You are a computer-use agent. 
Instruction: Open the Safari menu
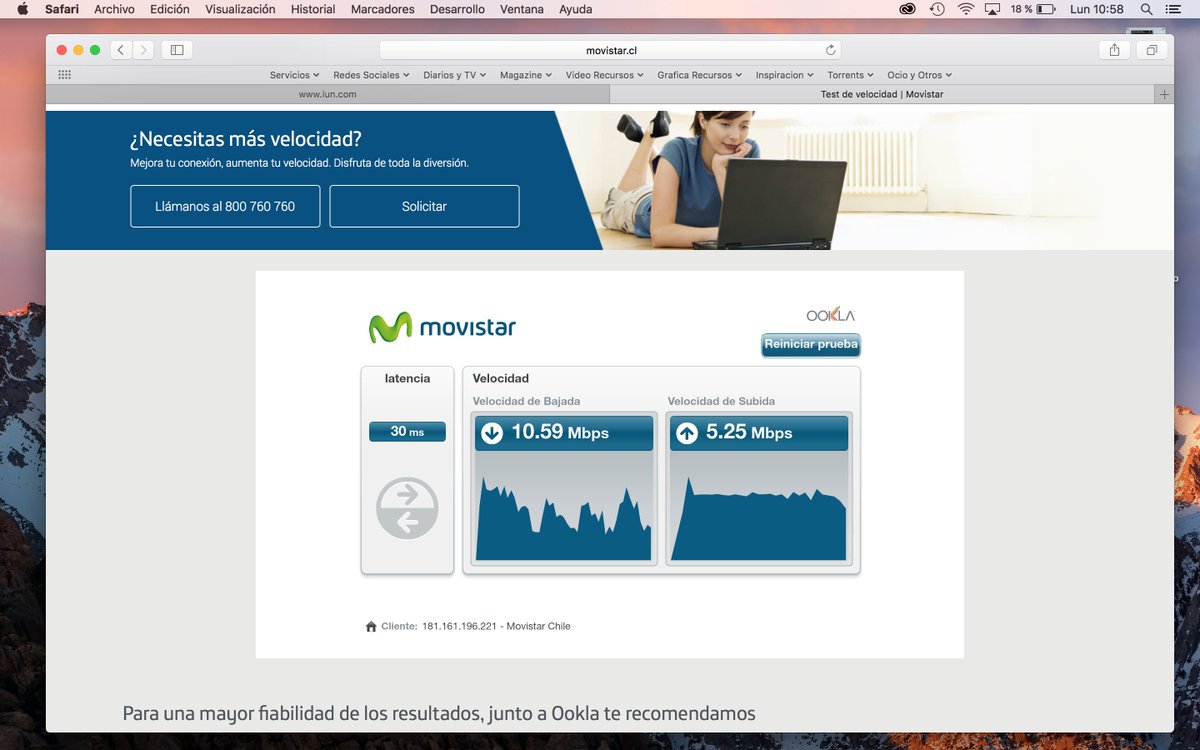tap(62, 9)
